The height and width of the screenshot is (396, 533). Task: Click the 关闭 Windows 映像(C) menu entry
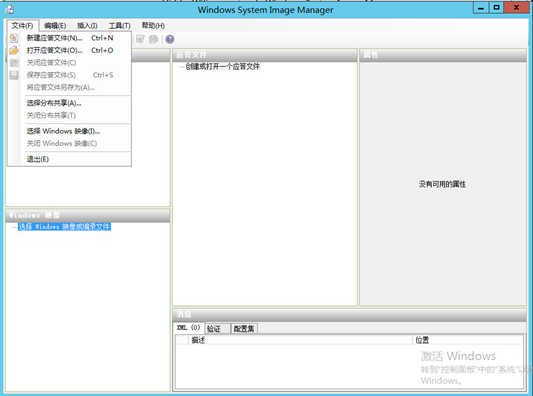pyautogui.click(x=69, y=143)
